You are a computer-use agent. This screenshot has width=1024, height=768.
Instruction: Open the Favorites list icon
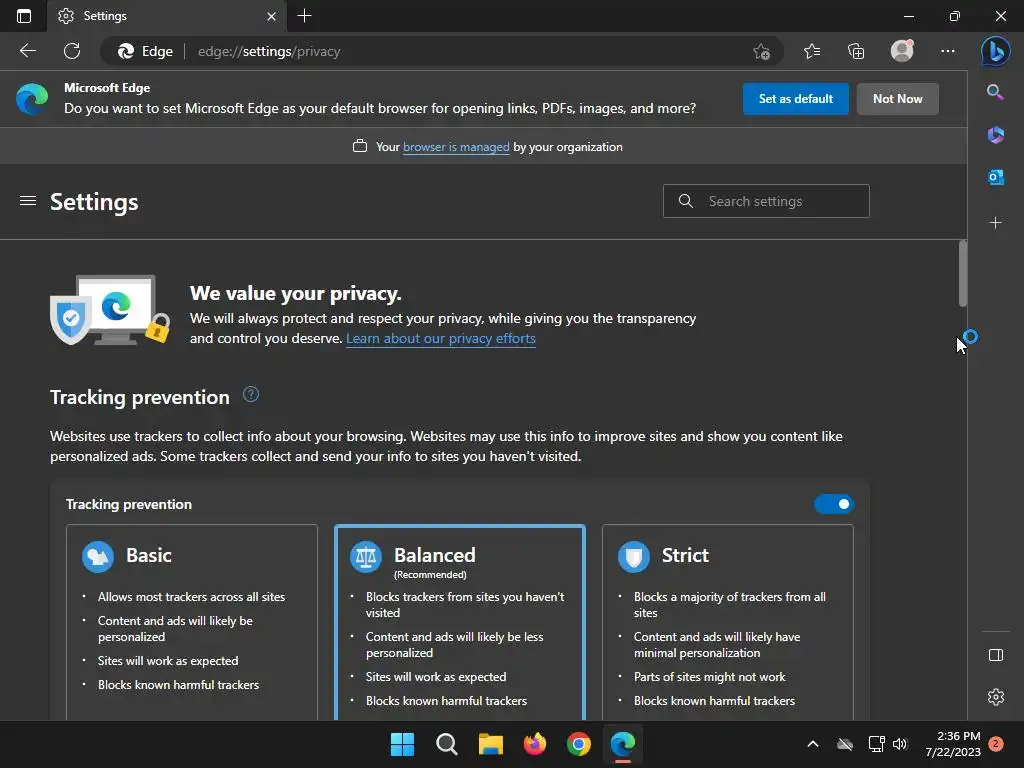point(812,51)
